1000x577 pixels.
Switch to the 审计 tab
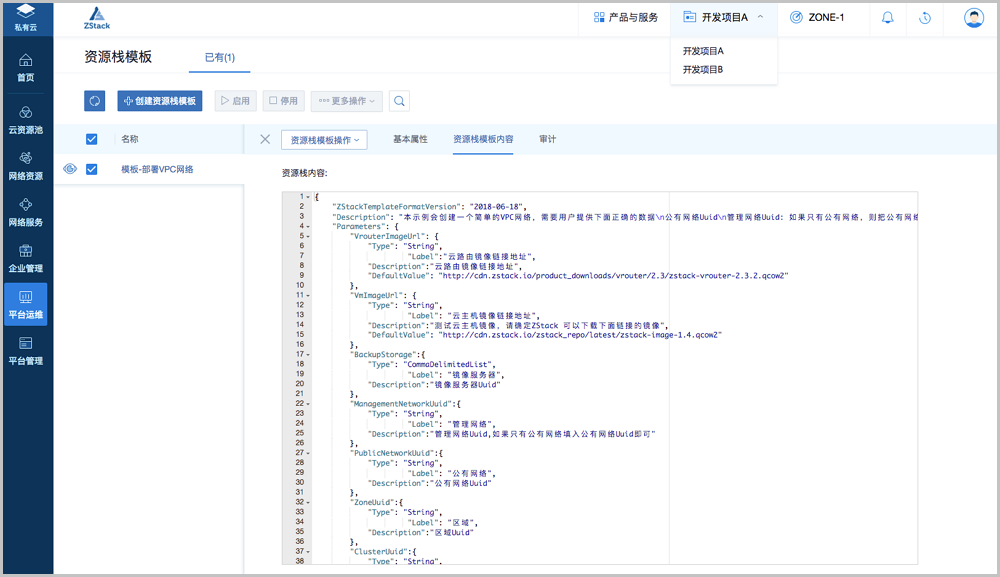(x=547, y=139)
